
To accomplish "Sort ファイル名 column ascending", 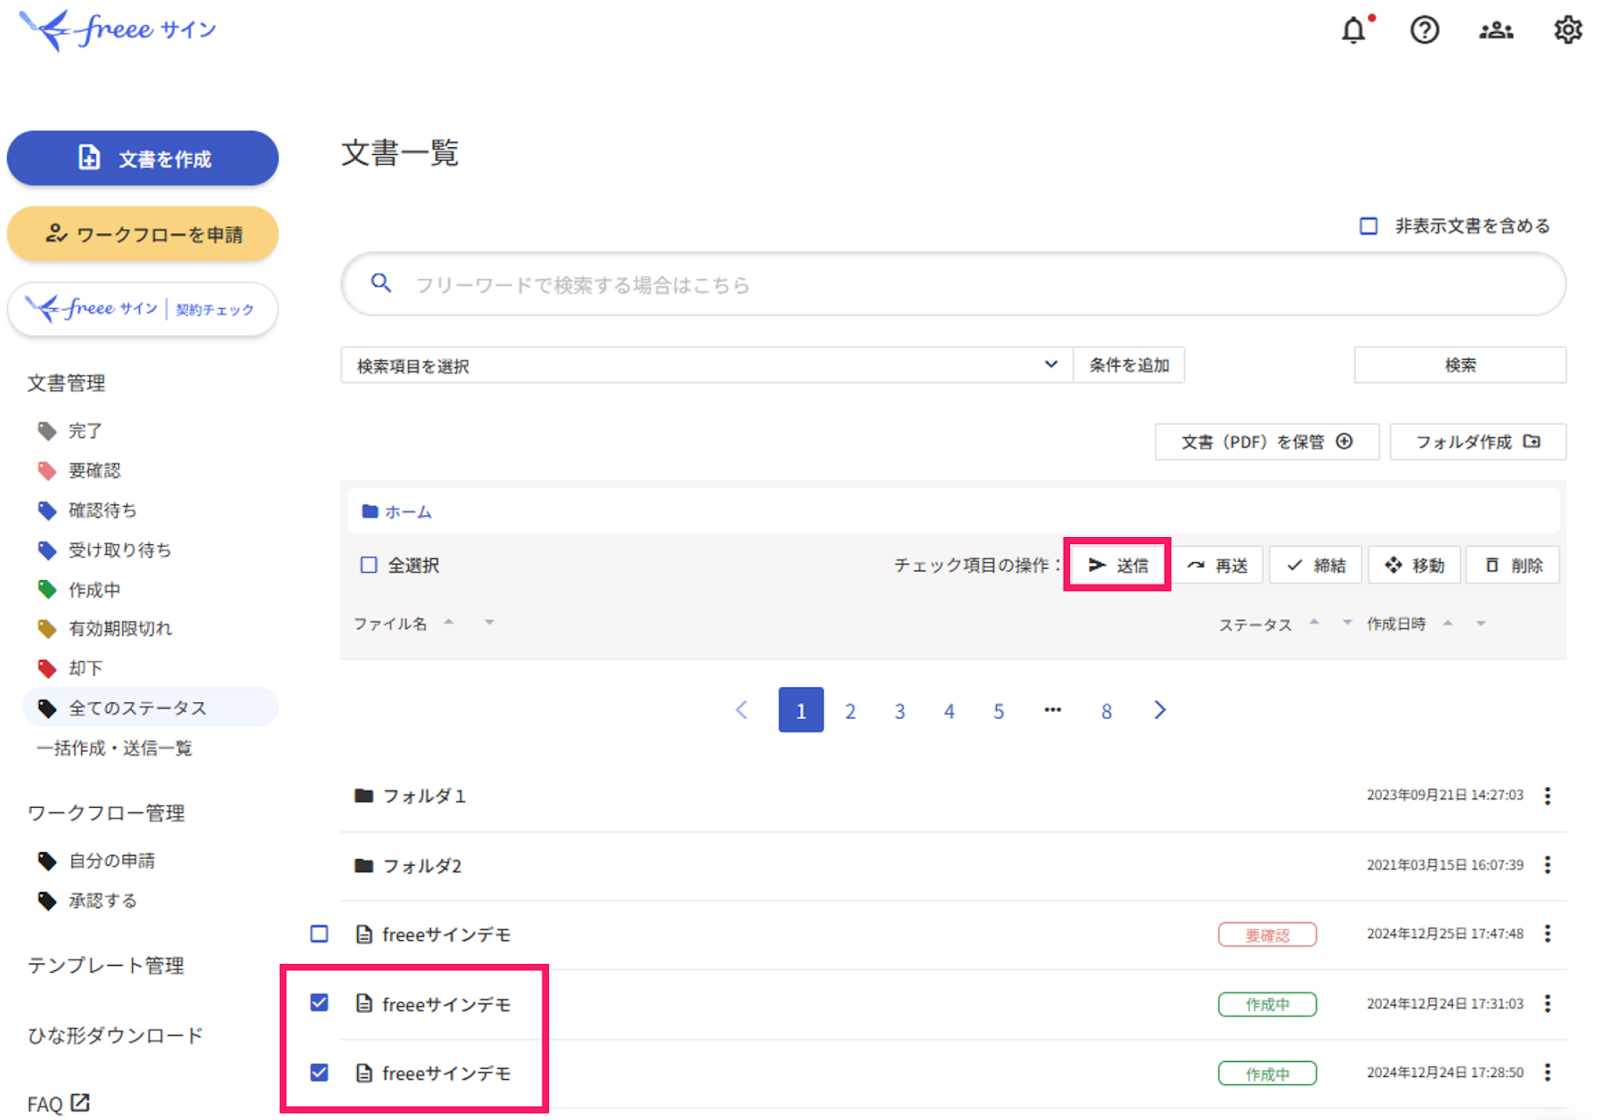I will pyautogui.click(x=449, y=622).
